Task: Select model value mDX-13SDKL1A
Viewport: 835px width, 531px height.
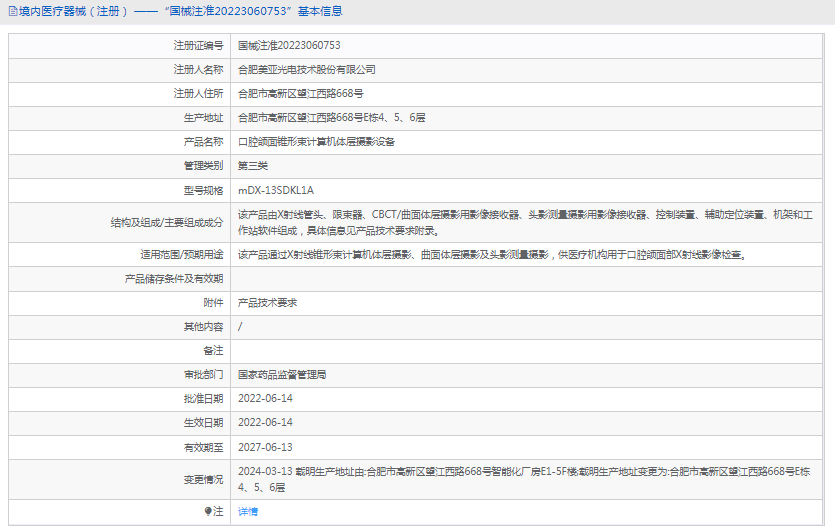Action: coord(276,190)
